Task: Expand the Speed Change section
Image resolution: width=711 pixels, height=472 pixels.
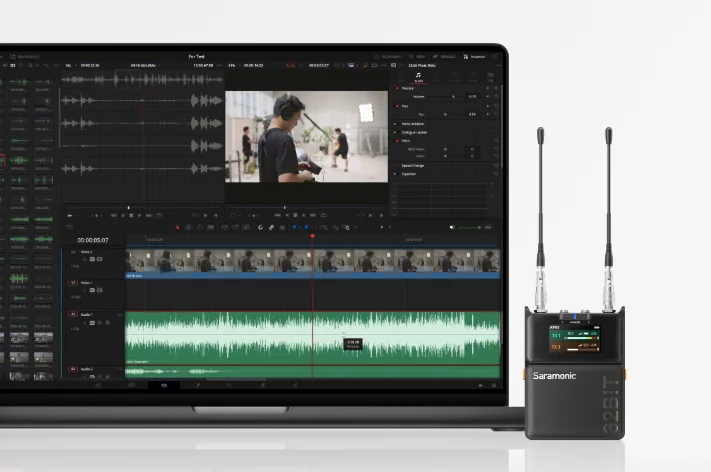Action: point(412,165)
